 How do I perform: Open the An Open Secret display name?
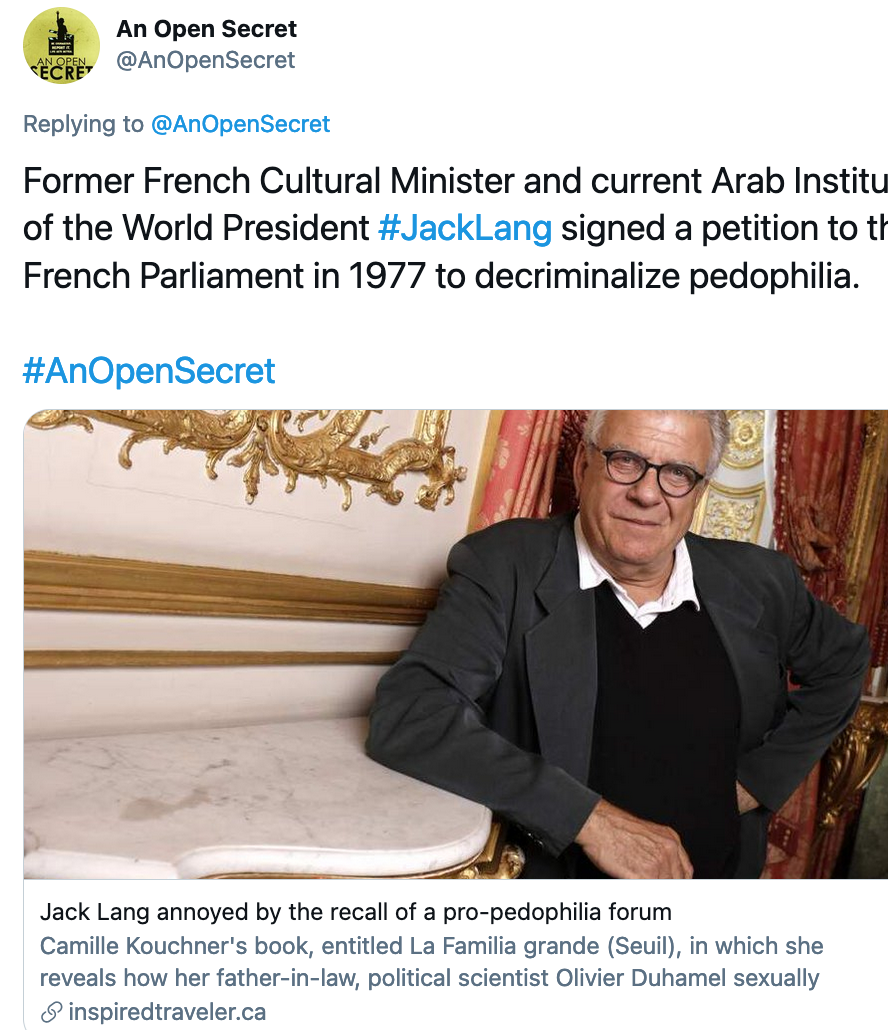[207, 29]
